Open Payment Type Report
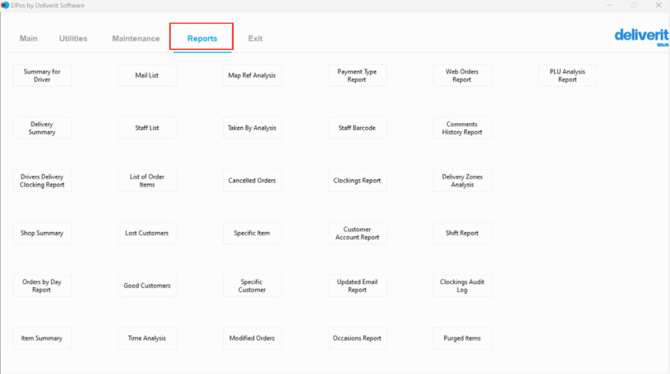Viewport: 670px width, 374px height. point(357,75)
